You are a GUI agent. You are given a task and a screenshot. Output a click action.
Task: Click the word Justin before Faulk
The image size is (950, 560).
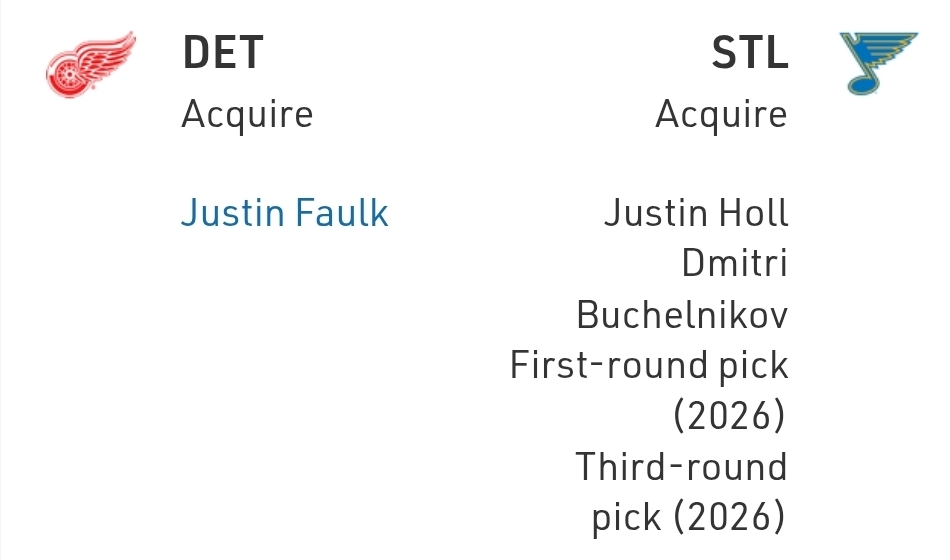pyautogui.click(x=230, y=213)
